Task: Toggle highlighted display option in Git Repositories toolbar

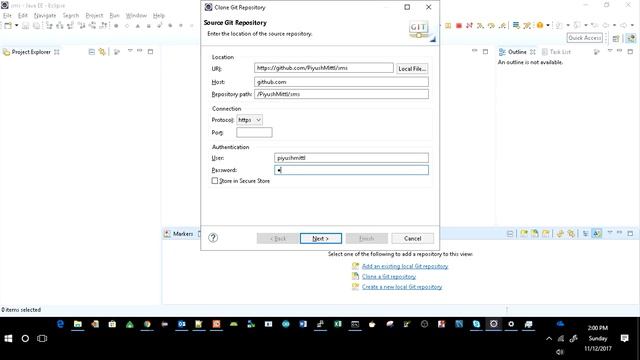Action: tap(597, 233)
